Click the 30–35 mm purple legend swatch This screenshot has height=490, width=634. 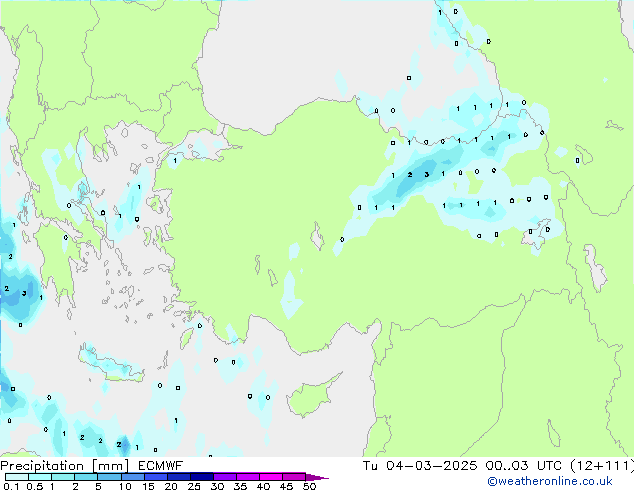click(225, 477)
